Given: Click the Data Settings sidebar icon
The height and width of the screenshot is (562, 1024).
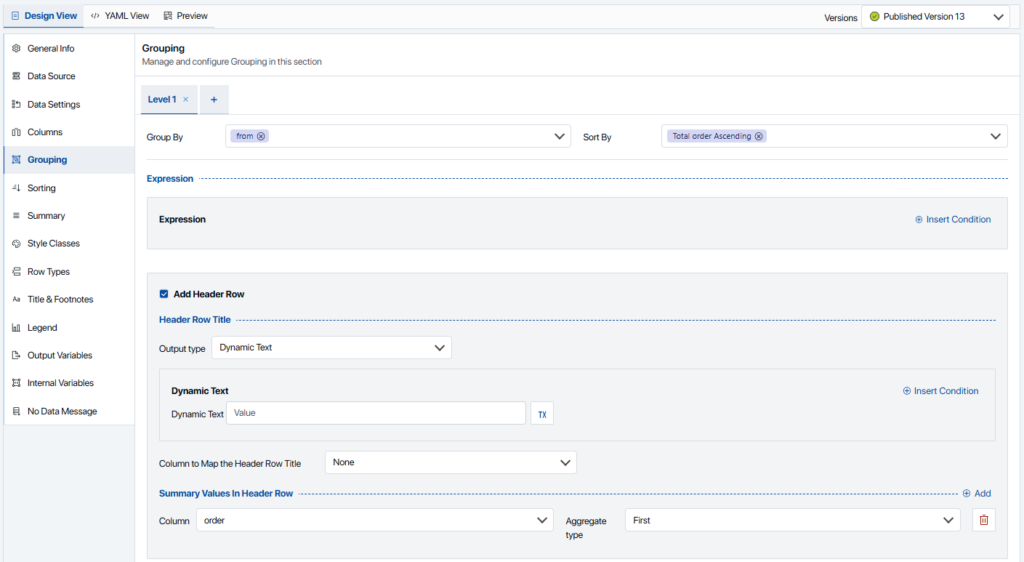Looking at the screenshot, I should tap(16, 104).
